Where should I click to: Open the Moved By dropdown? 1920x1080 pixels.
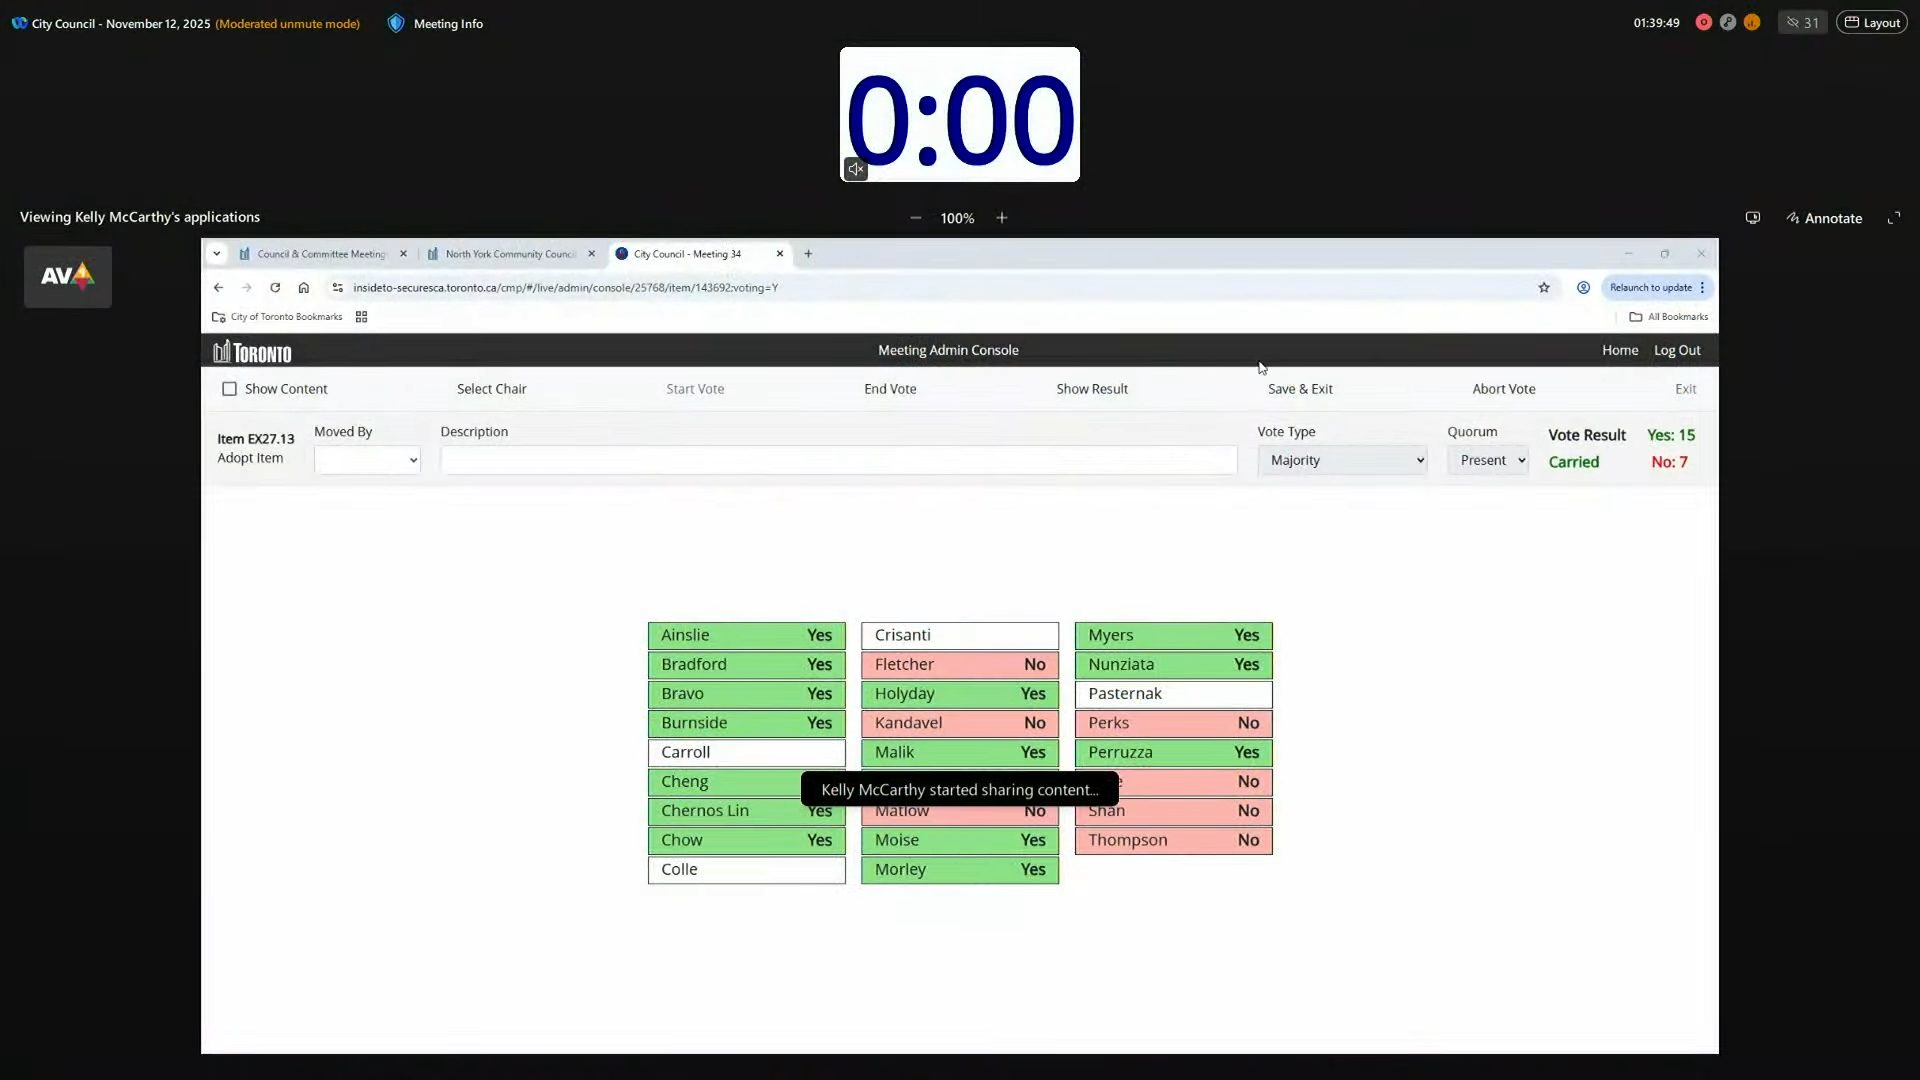coord(367,460)
